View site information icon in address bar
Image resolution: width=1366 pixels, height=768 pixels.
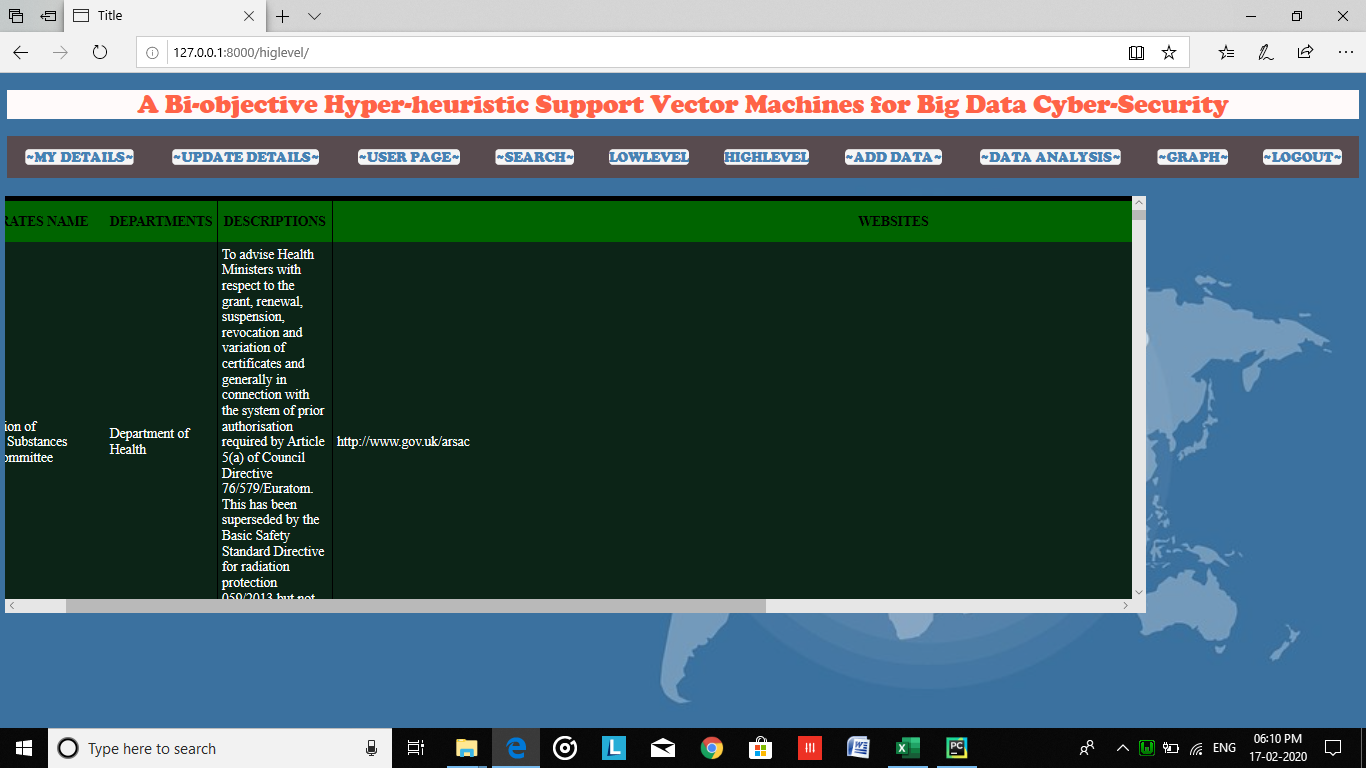(152, 52)
